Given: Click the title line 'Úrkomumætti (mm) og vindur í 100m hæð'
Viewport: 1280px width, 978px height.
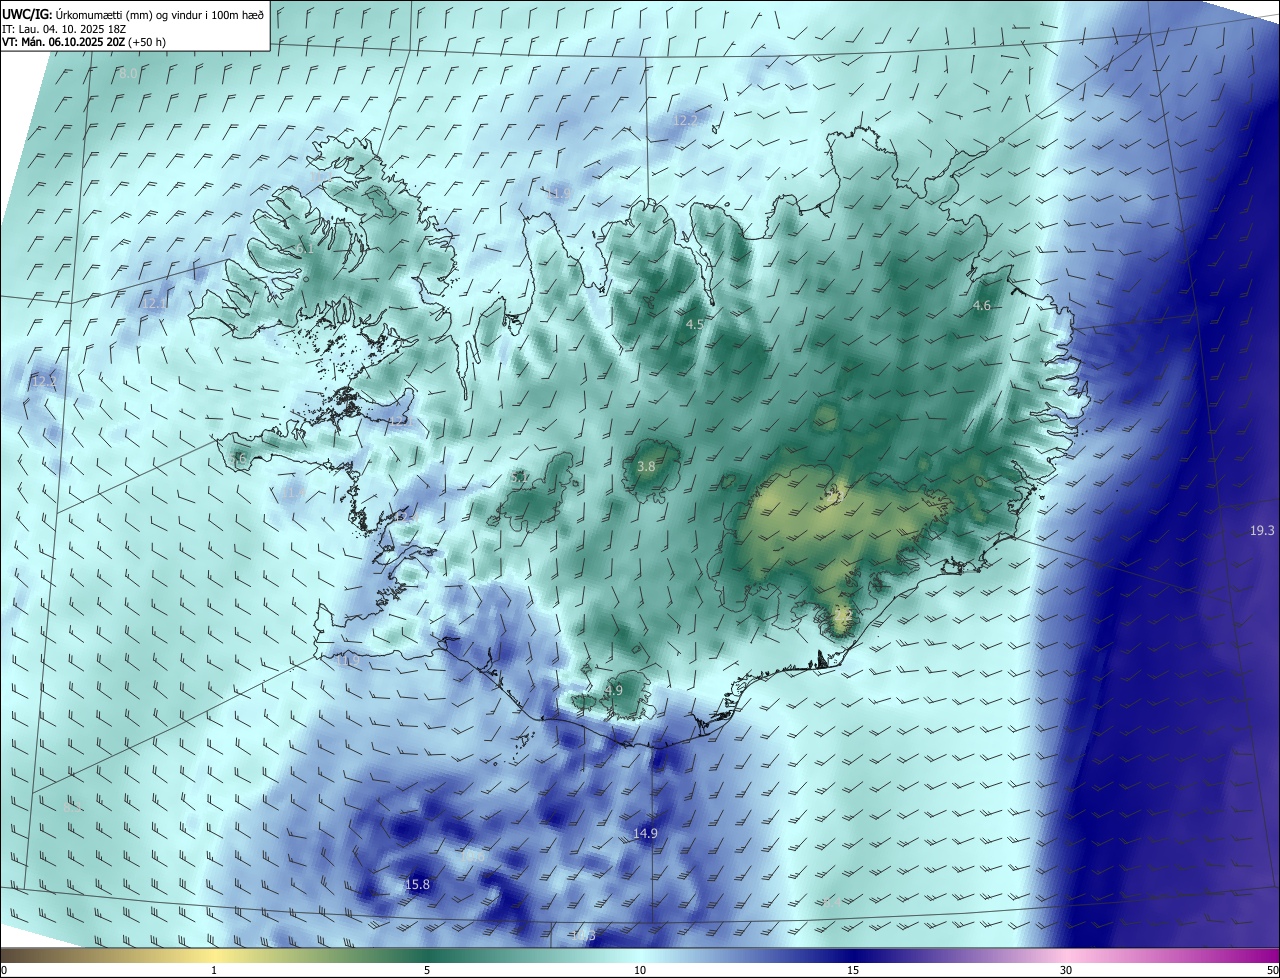Looking at the screenshot, I should click(158, 15).
